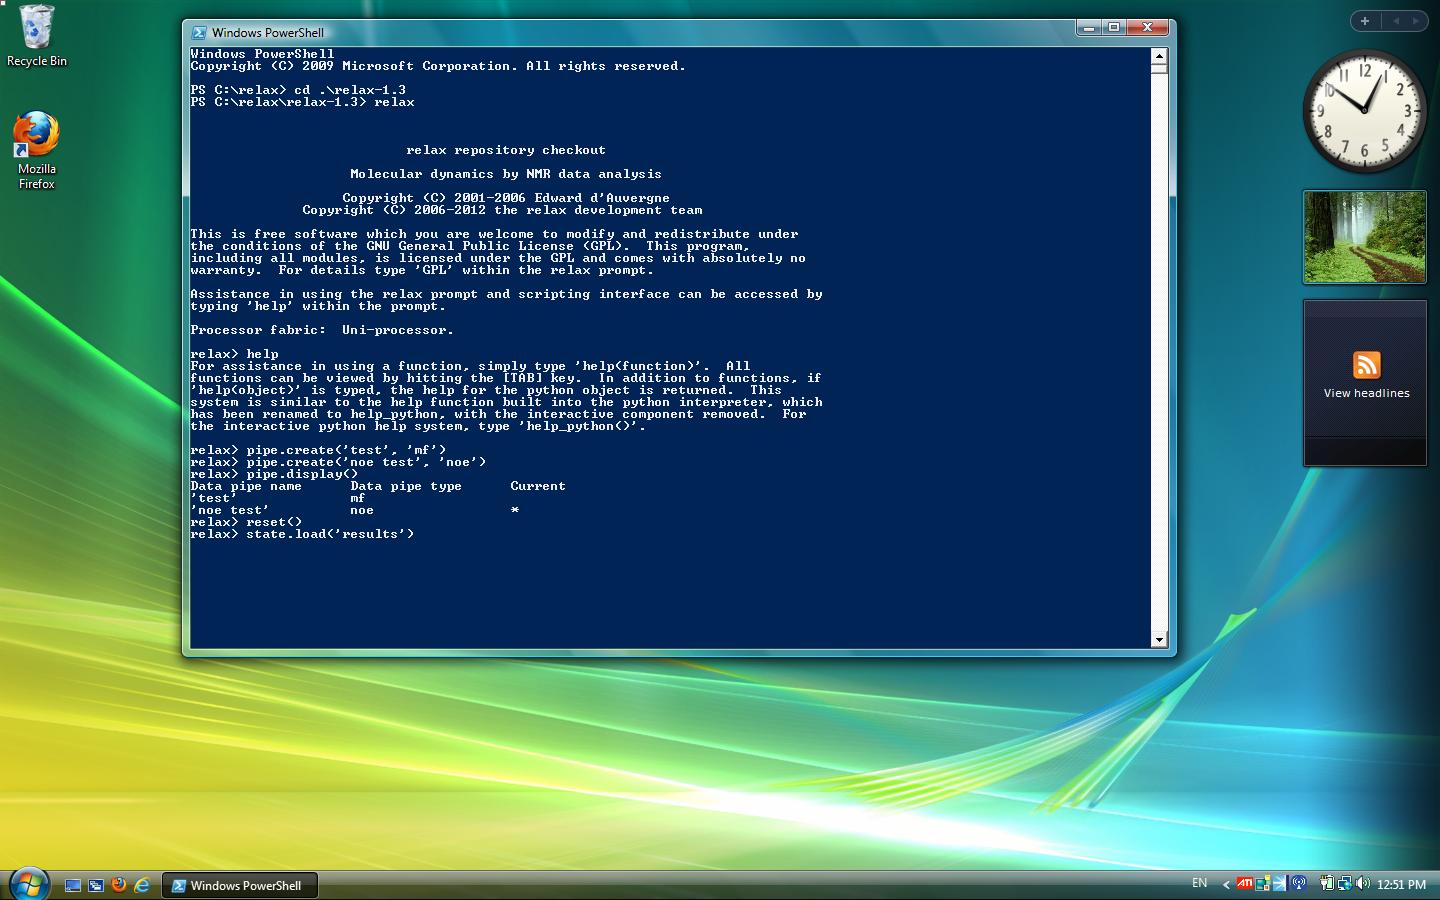Open the network connection tray icon

pos(1344,884)
